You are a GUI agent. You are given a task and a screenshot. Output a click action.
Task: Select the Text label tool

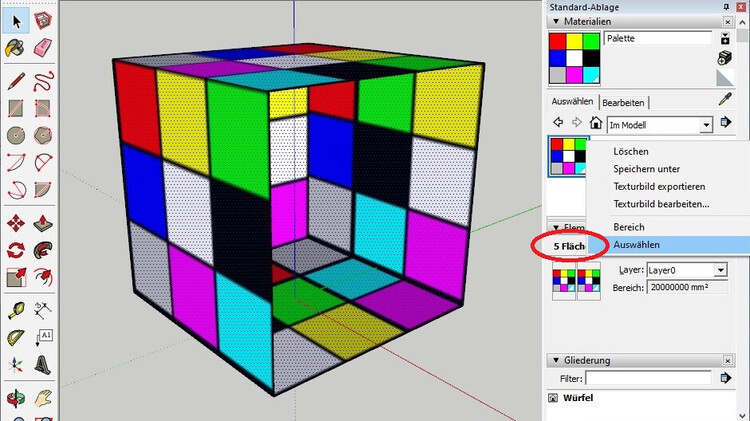(x=43, y=338)
